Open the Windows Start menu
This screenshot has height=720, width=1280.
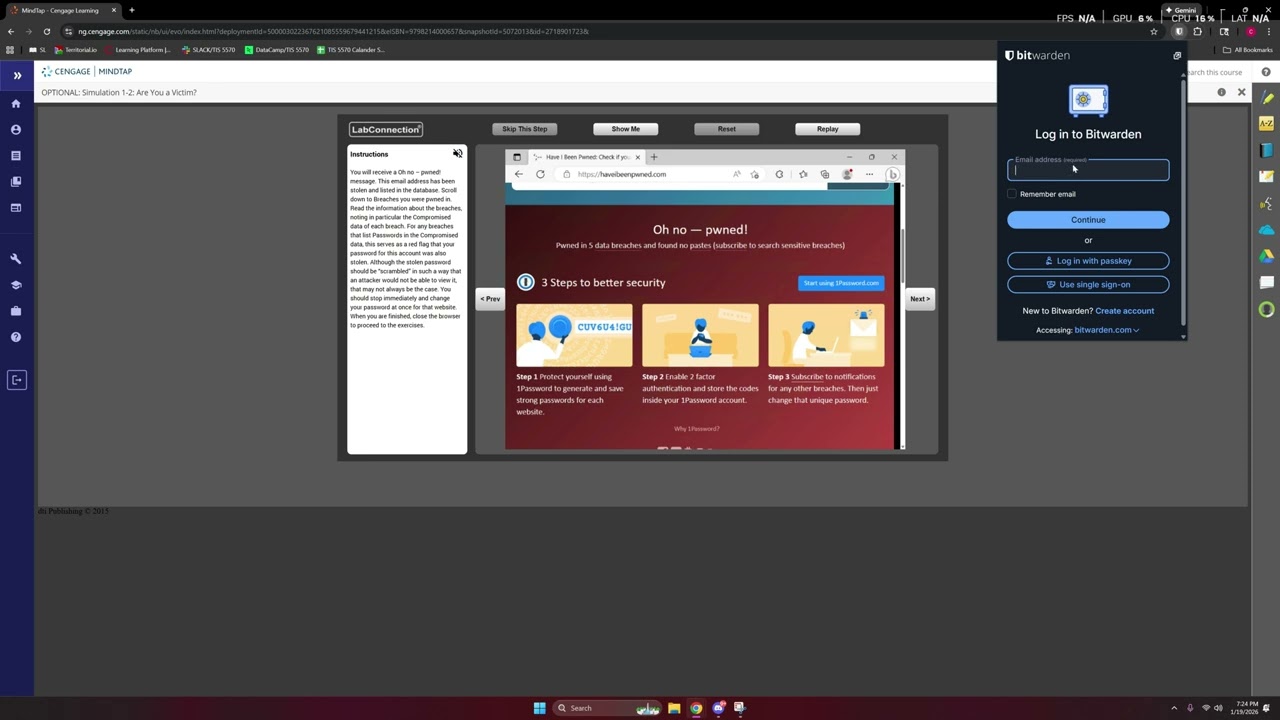[x=539, y=708]
